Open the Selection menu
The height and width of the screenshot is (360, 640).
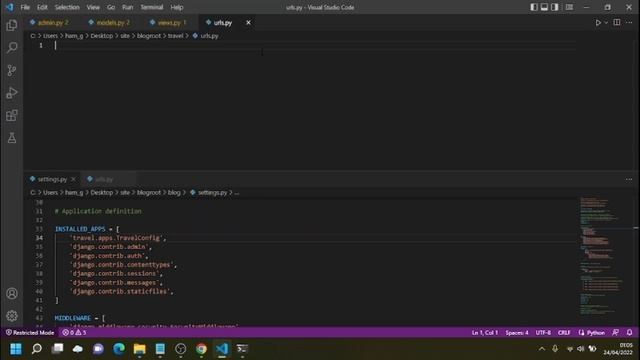point(67,7)
